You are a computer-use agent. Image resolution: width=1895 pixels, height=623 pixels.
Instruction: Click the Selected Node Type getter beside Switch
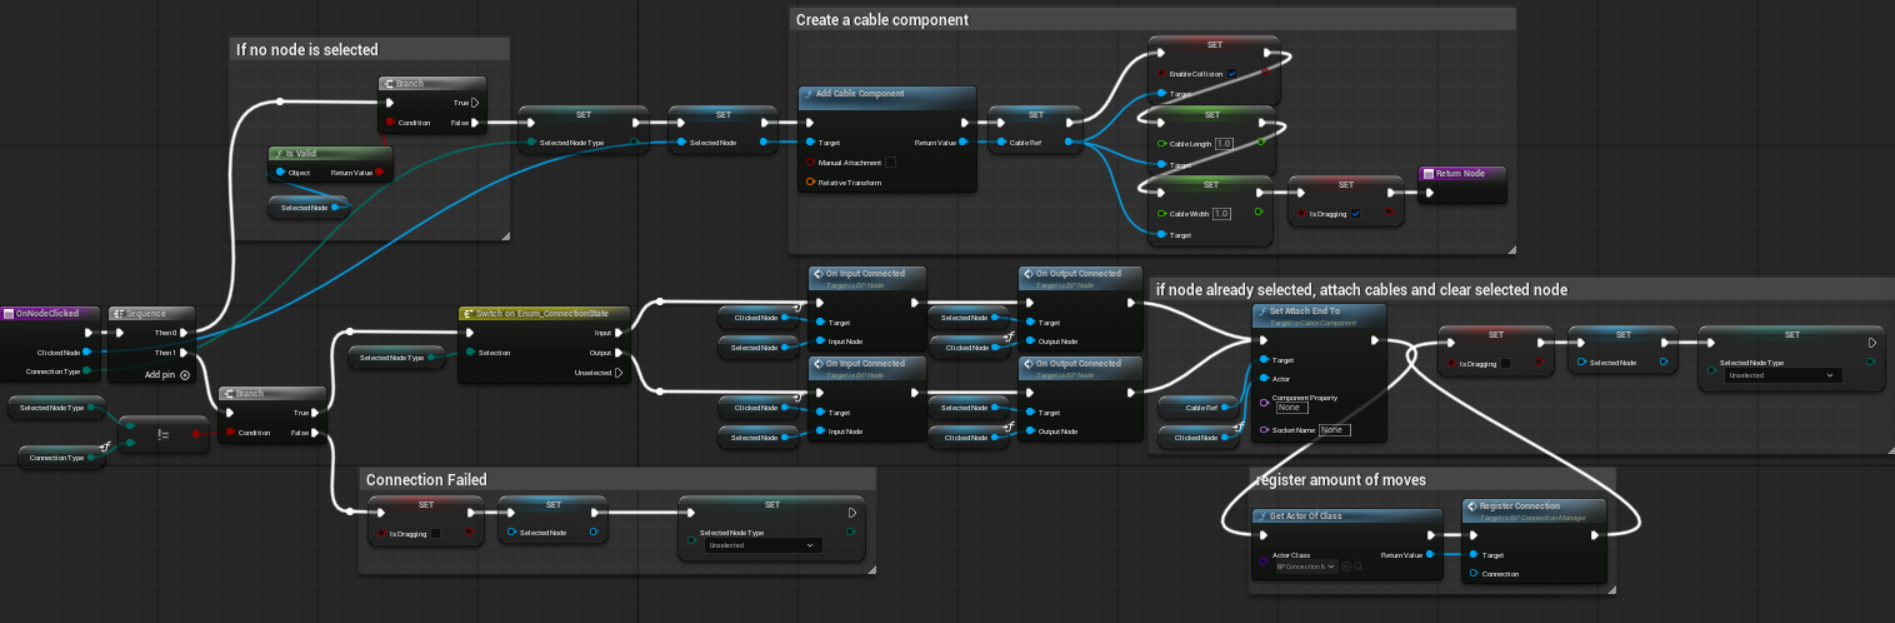(396, 357)
